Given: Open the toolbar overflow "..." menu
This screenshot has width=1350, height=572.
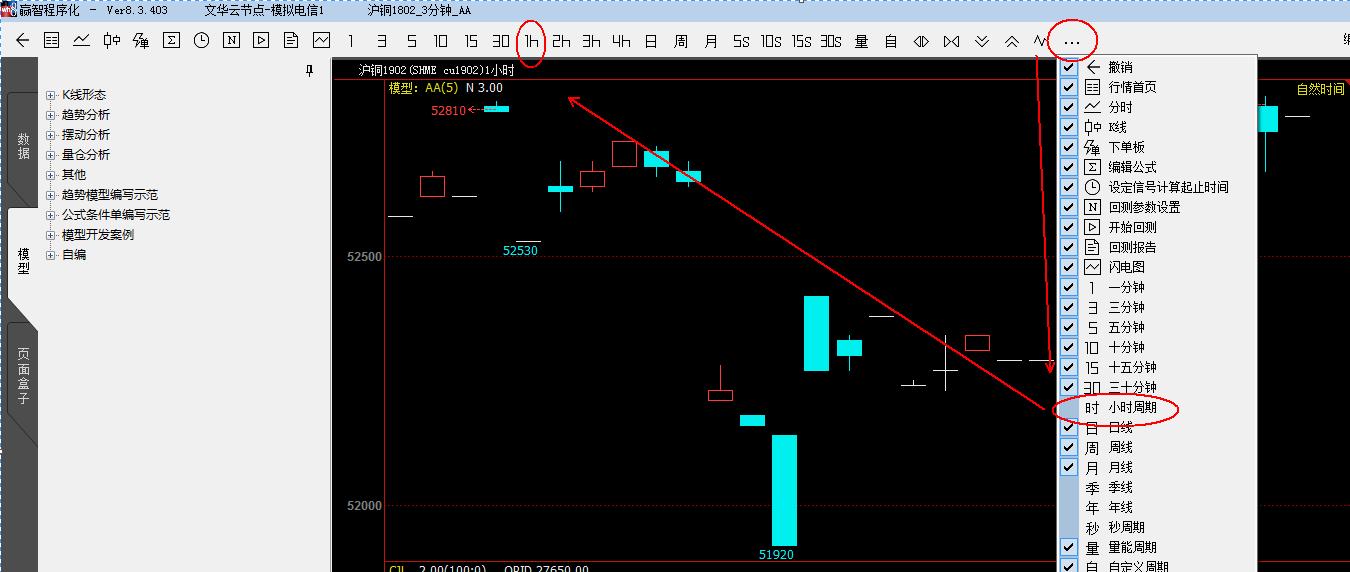Looking at the screenshot, I should [x=1072, y=42].
